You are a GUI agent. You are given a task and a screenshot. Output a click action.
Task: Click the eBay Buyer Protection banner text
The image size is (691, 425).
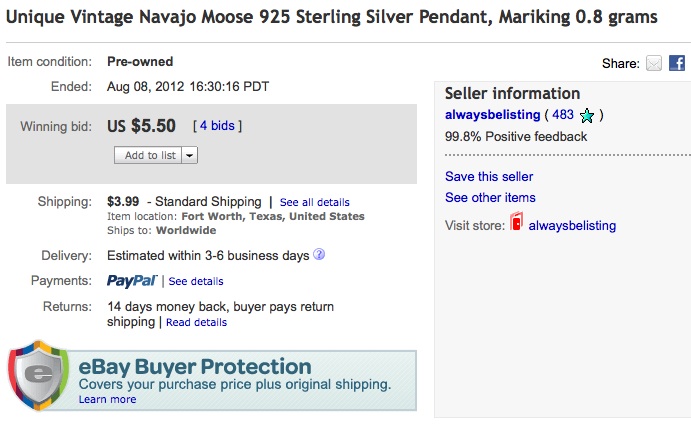[195, 367]
